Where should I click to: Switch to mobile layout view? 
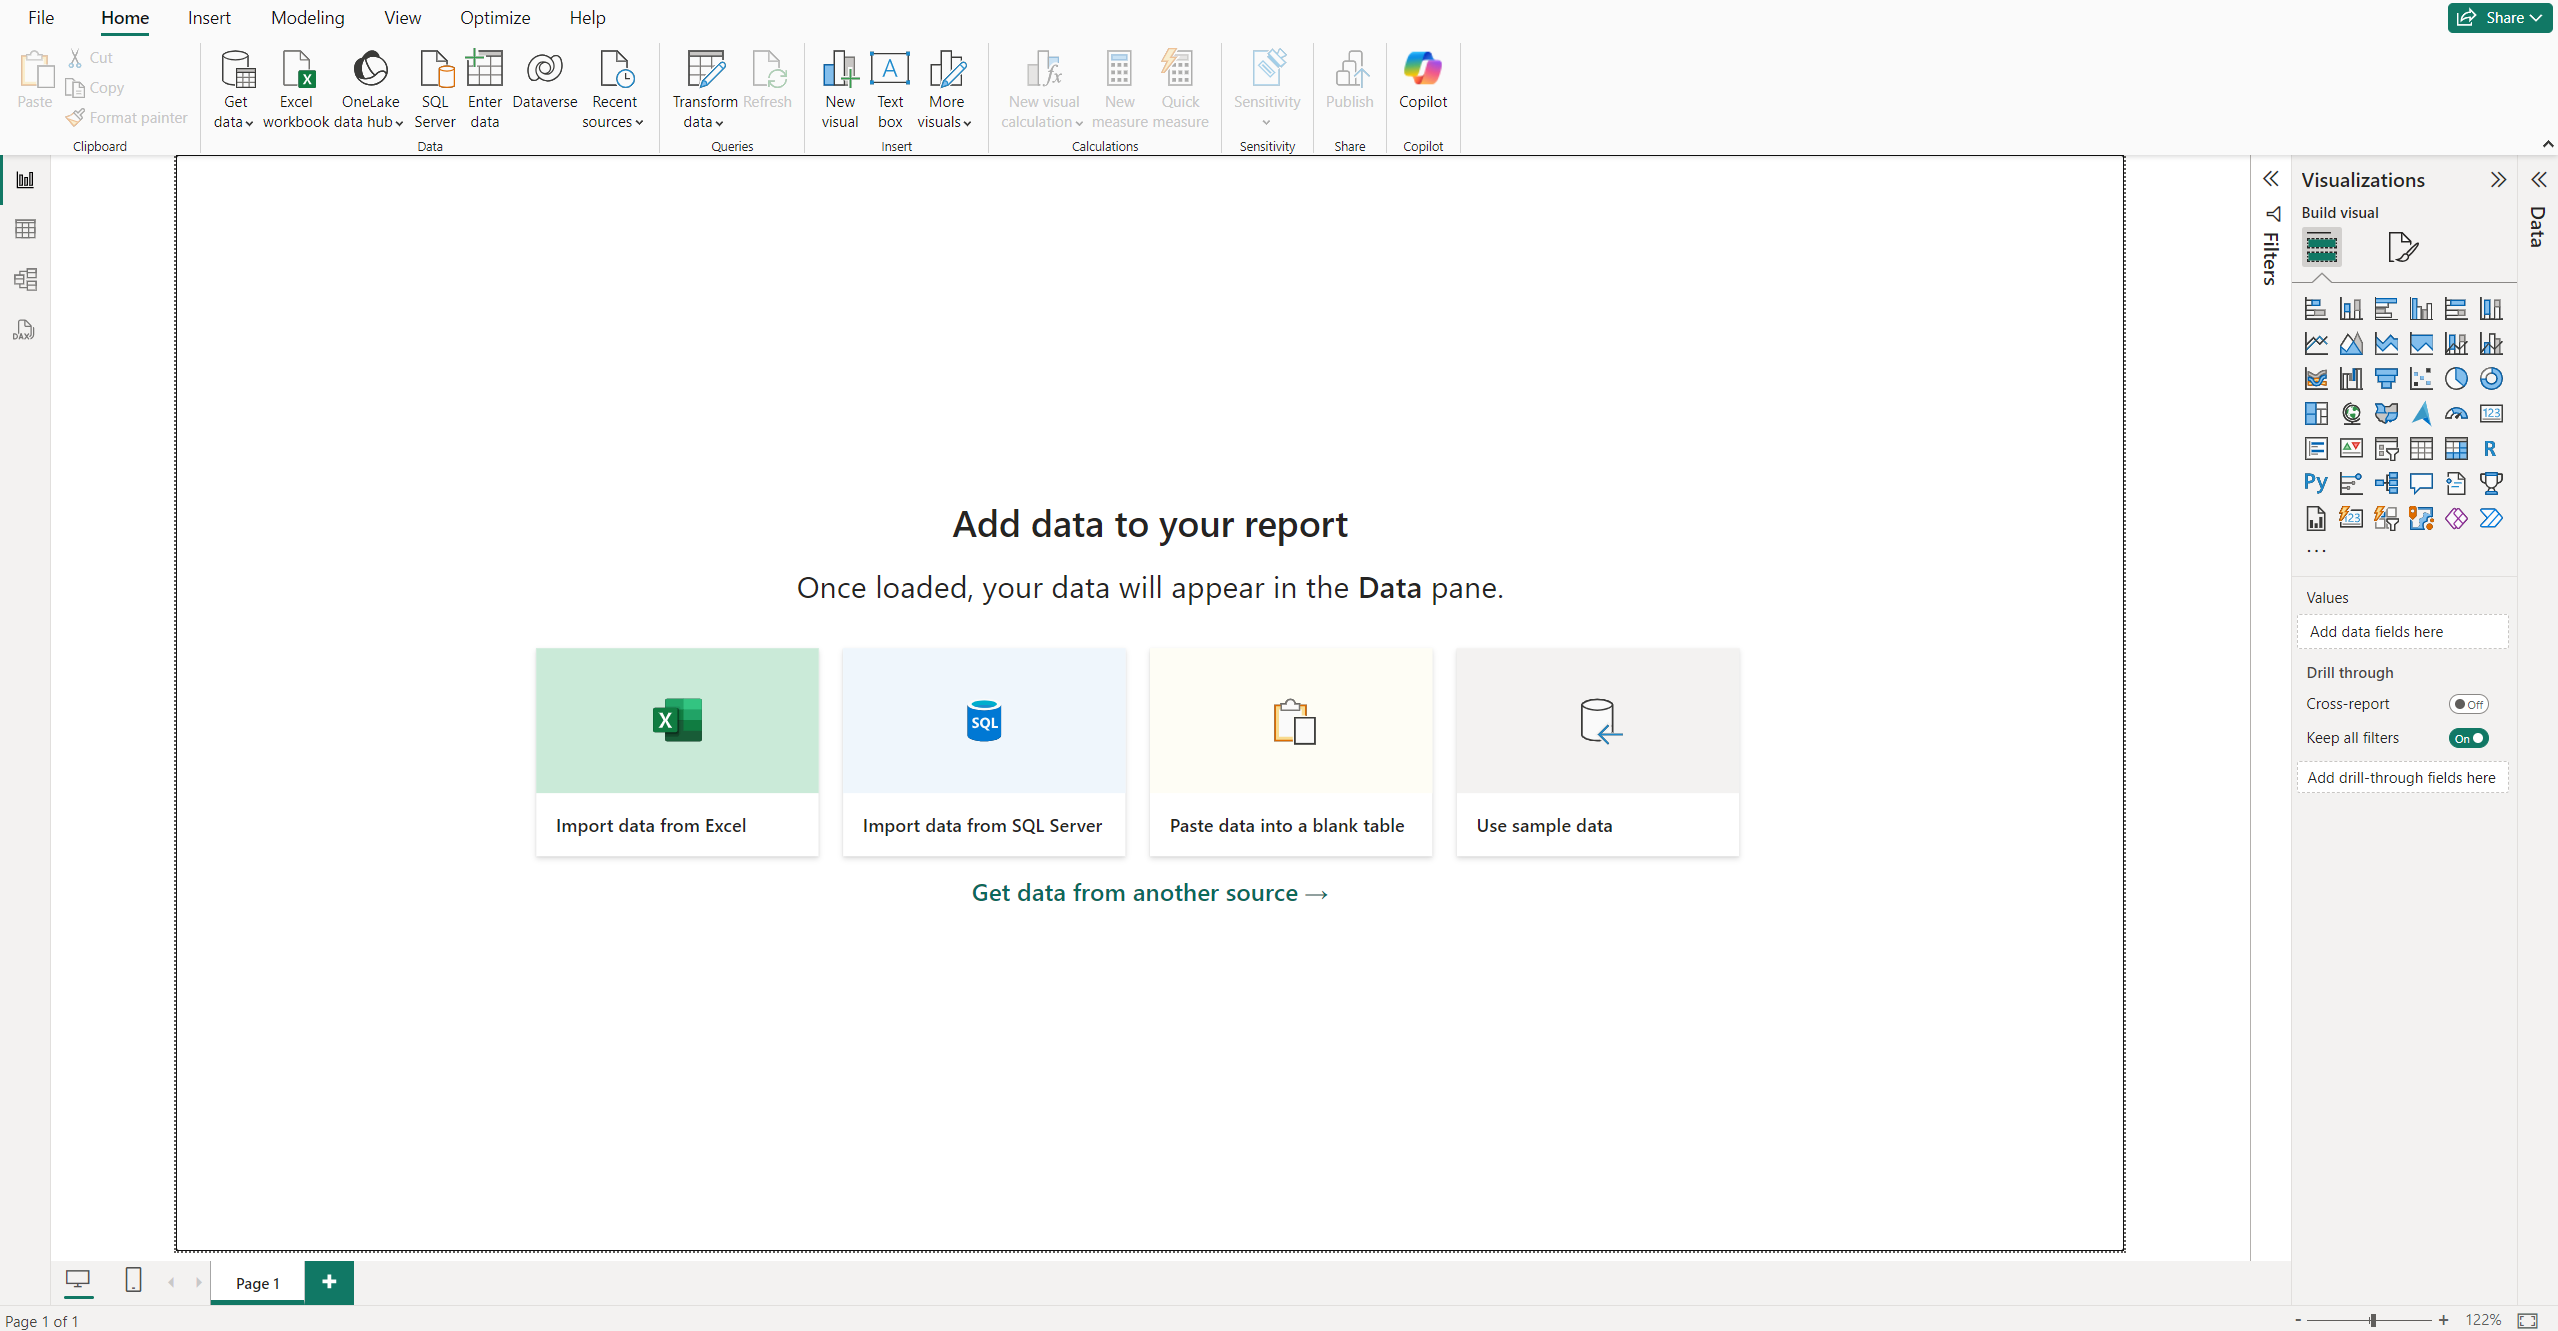tap(133, 1280)
